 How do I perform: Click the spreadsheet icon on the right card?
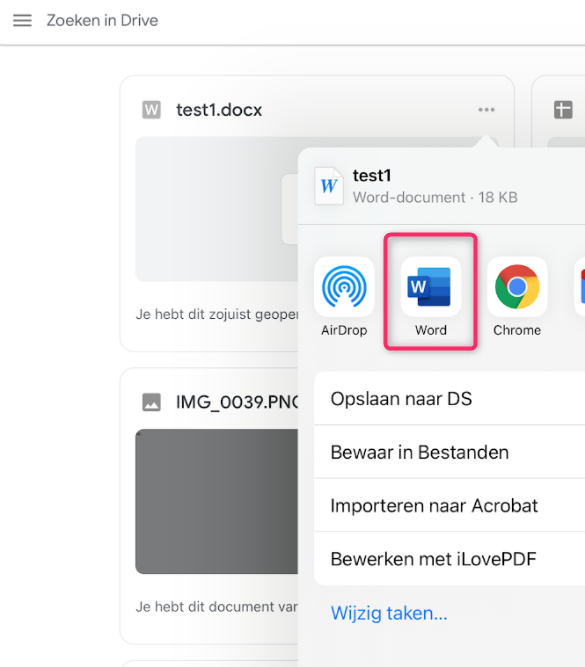click(563, 110)
